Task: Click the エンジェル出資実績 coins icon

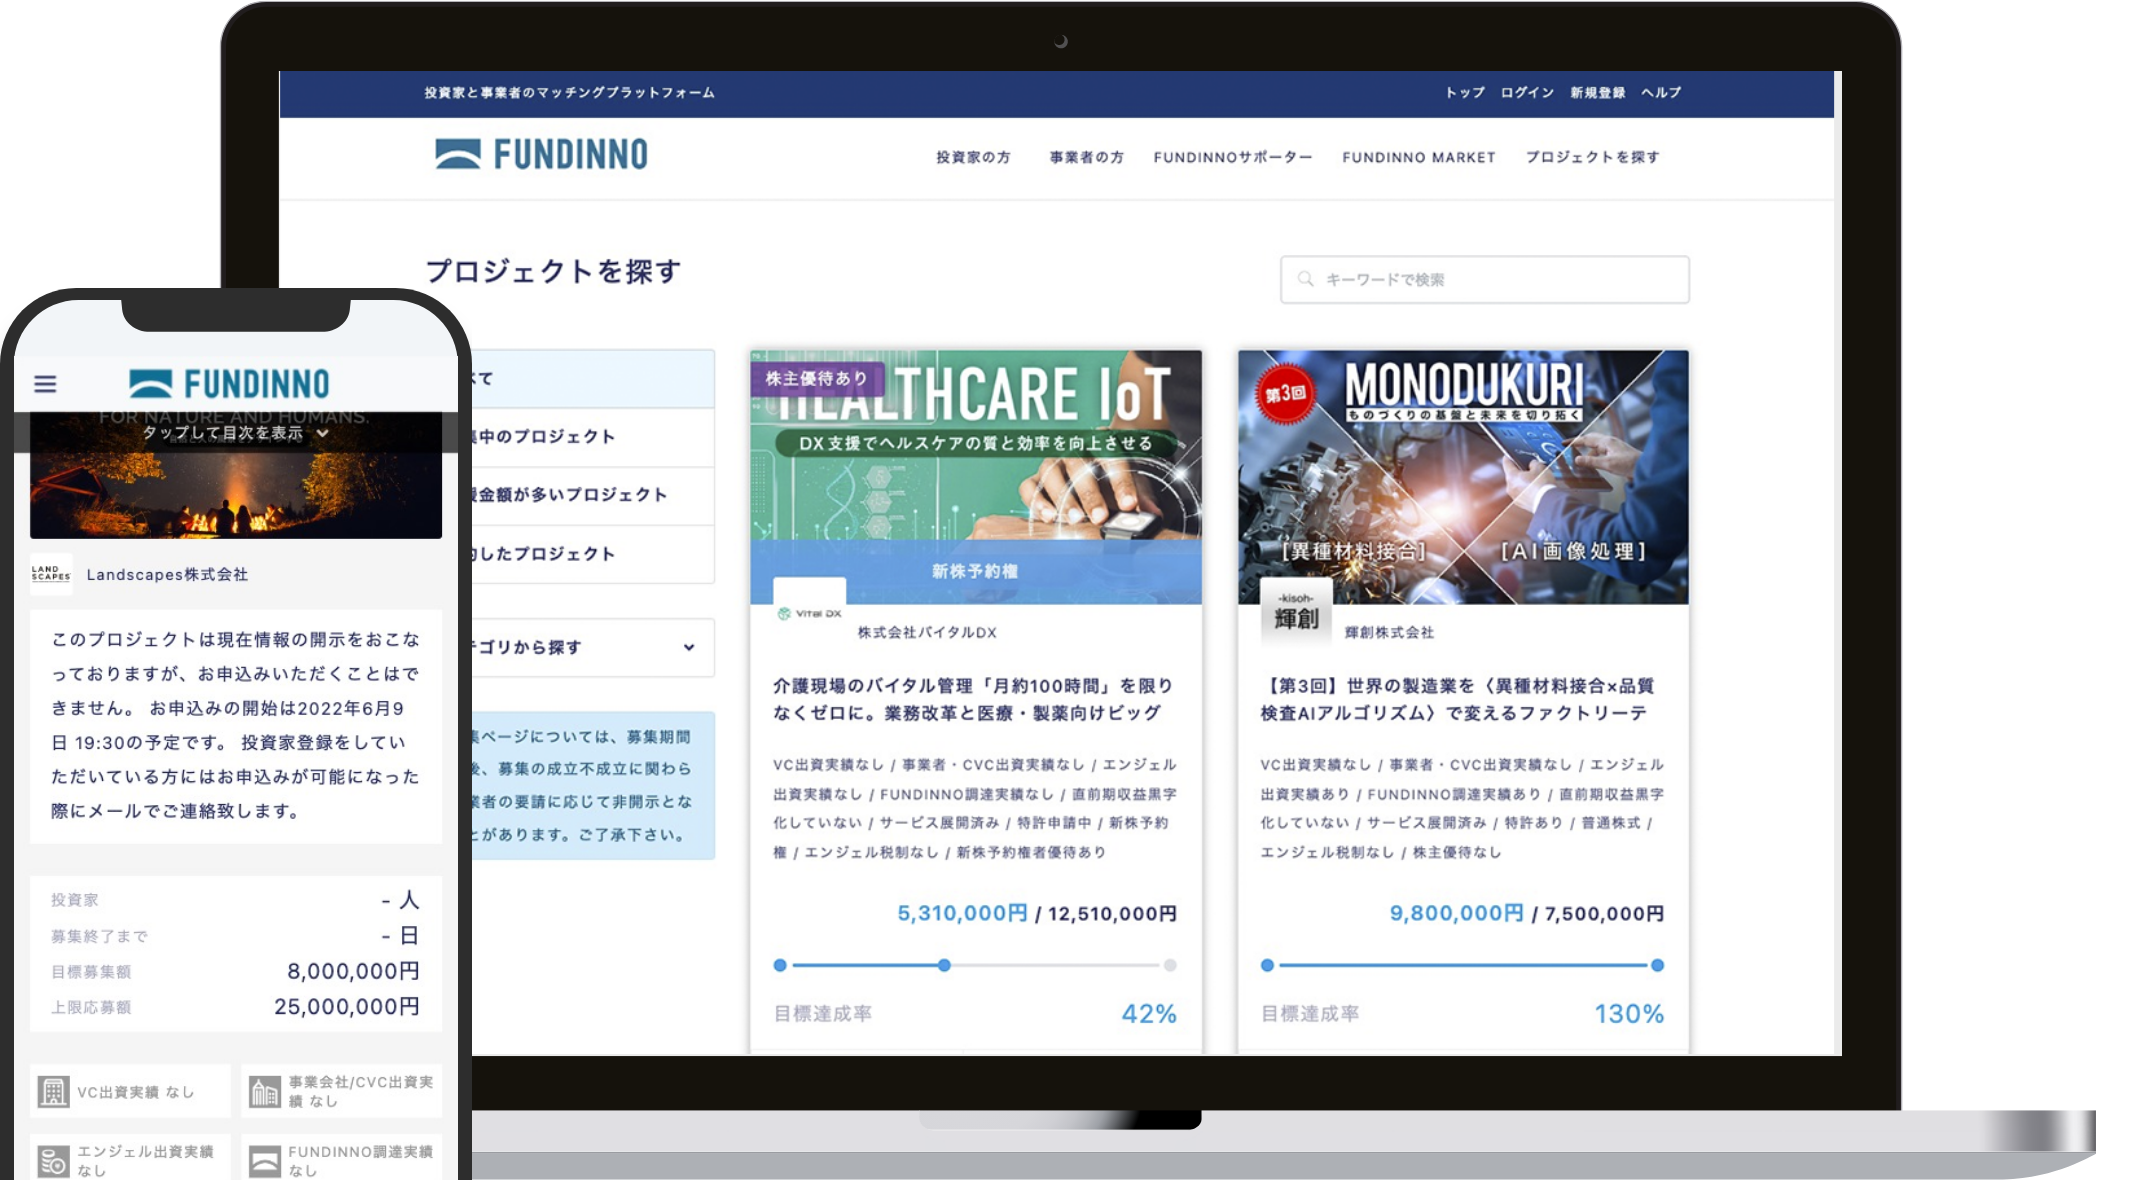Action: pyautogui.click(x=53, y=1161)
